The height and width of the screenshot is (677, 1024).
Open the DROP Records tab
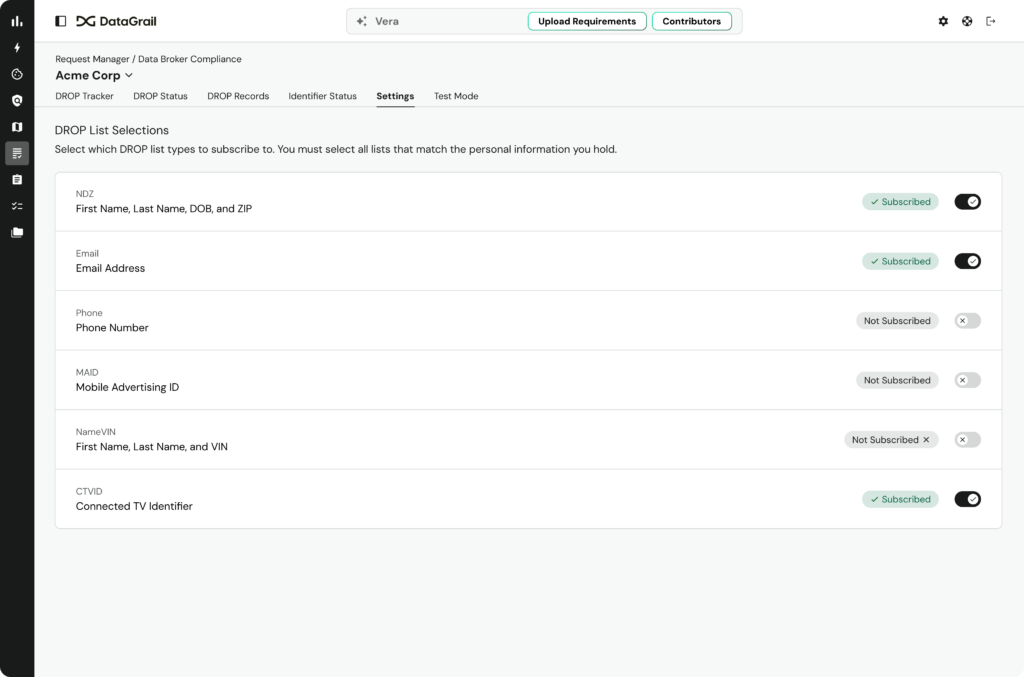(238, 96)
